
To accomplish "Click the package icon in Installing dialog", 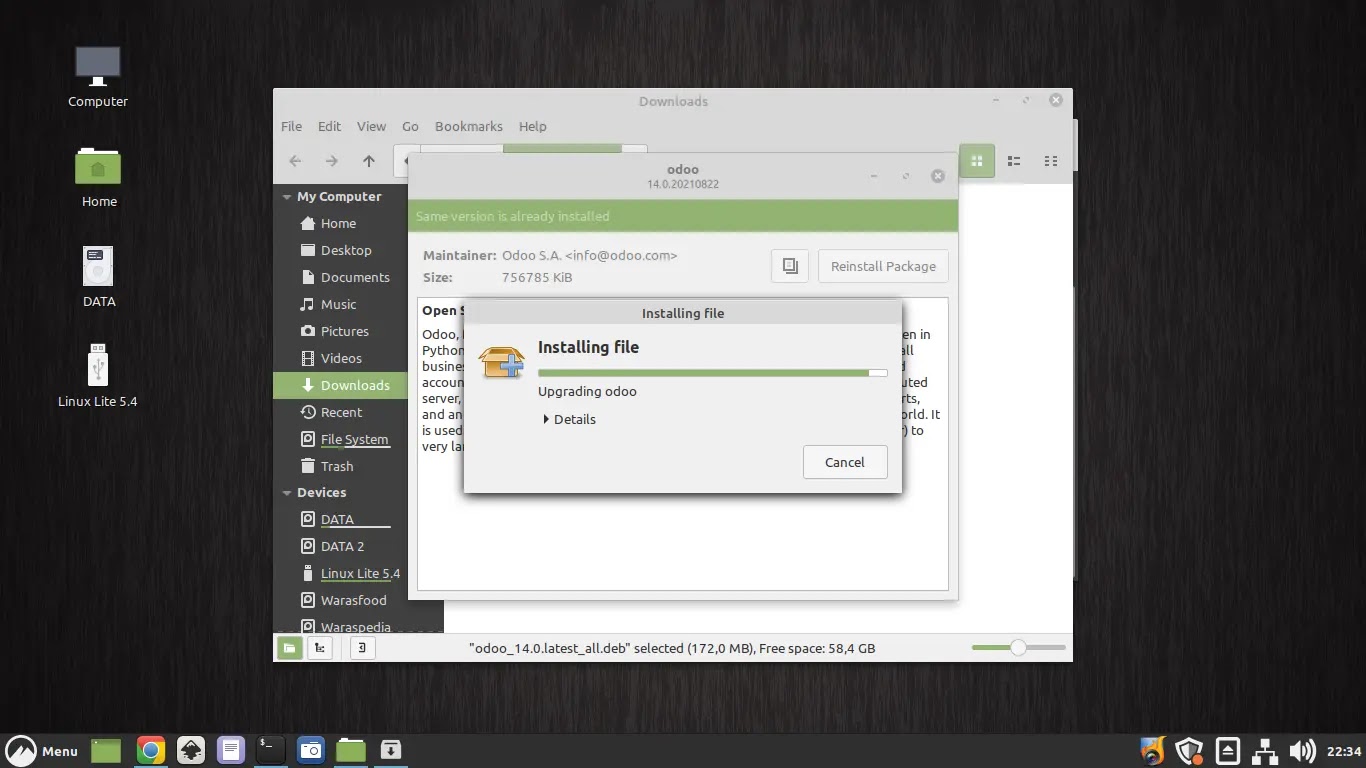I will click(x=502, y=362).
